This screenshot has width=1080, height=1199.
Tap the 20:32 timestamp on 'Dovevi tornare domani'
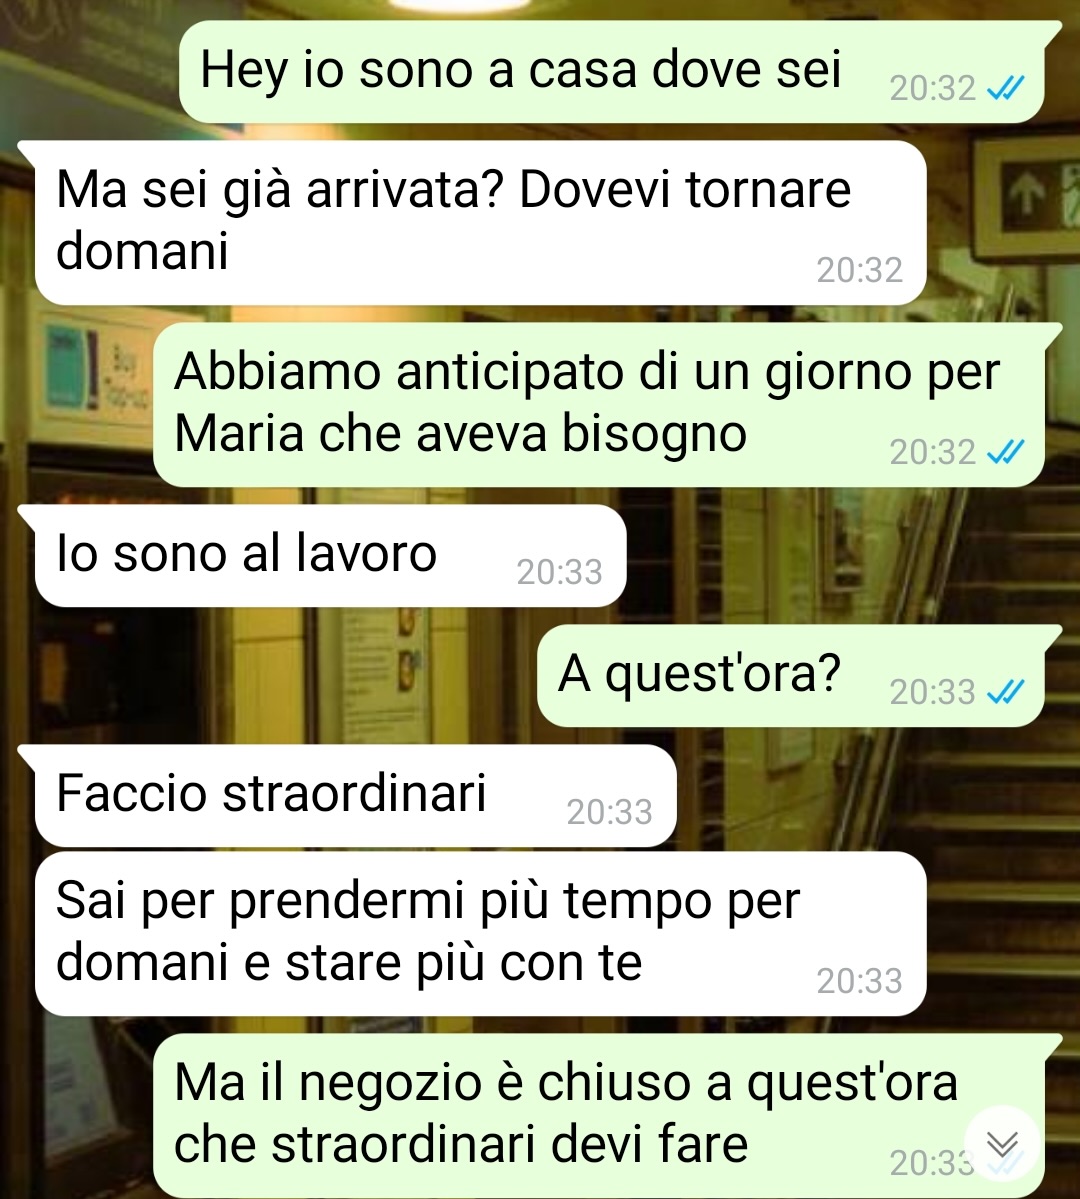click(x=860, y=271)
